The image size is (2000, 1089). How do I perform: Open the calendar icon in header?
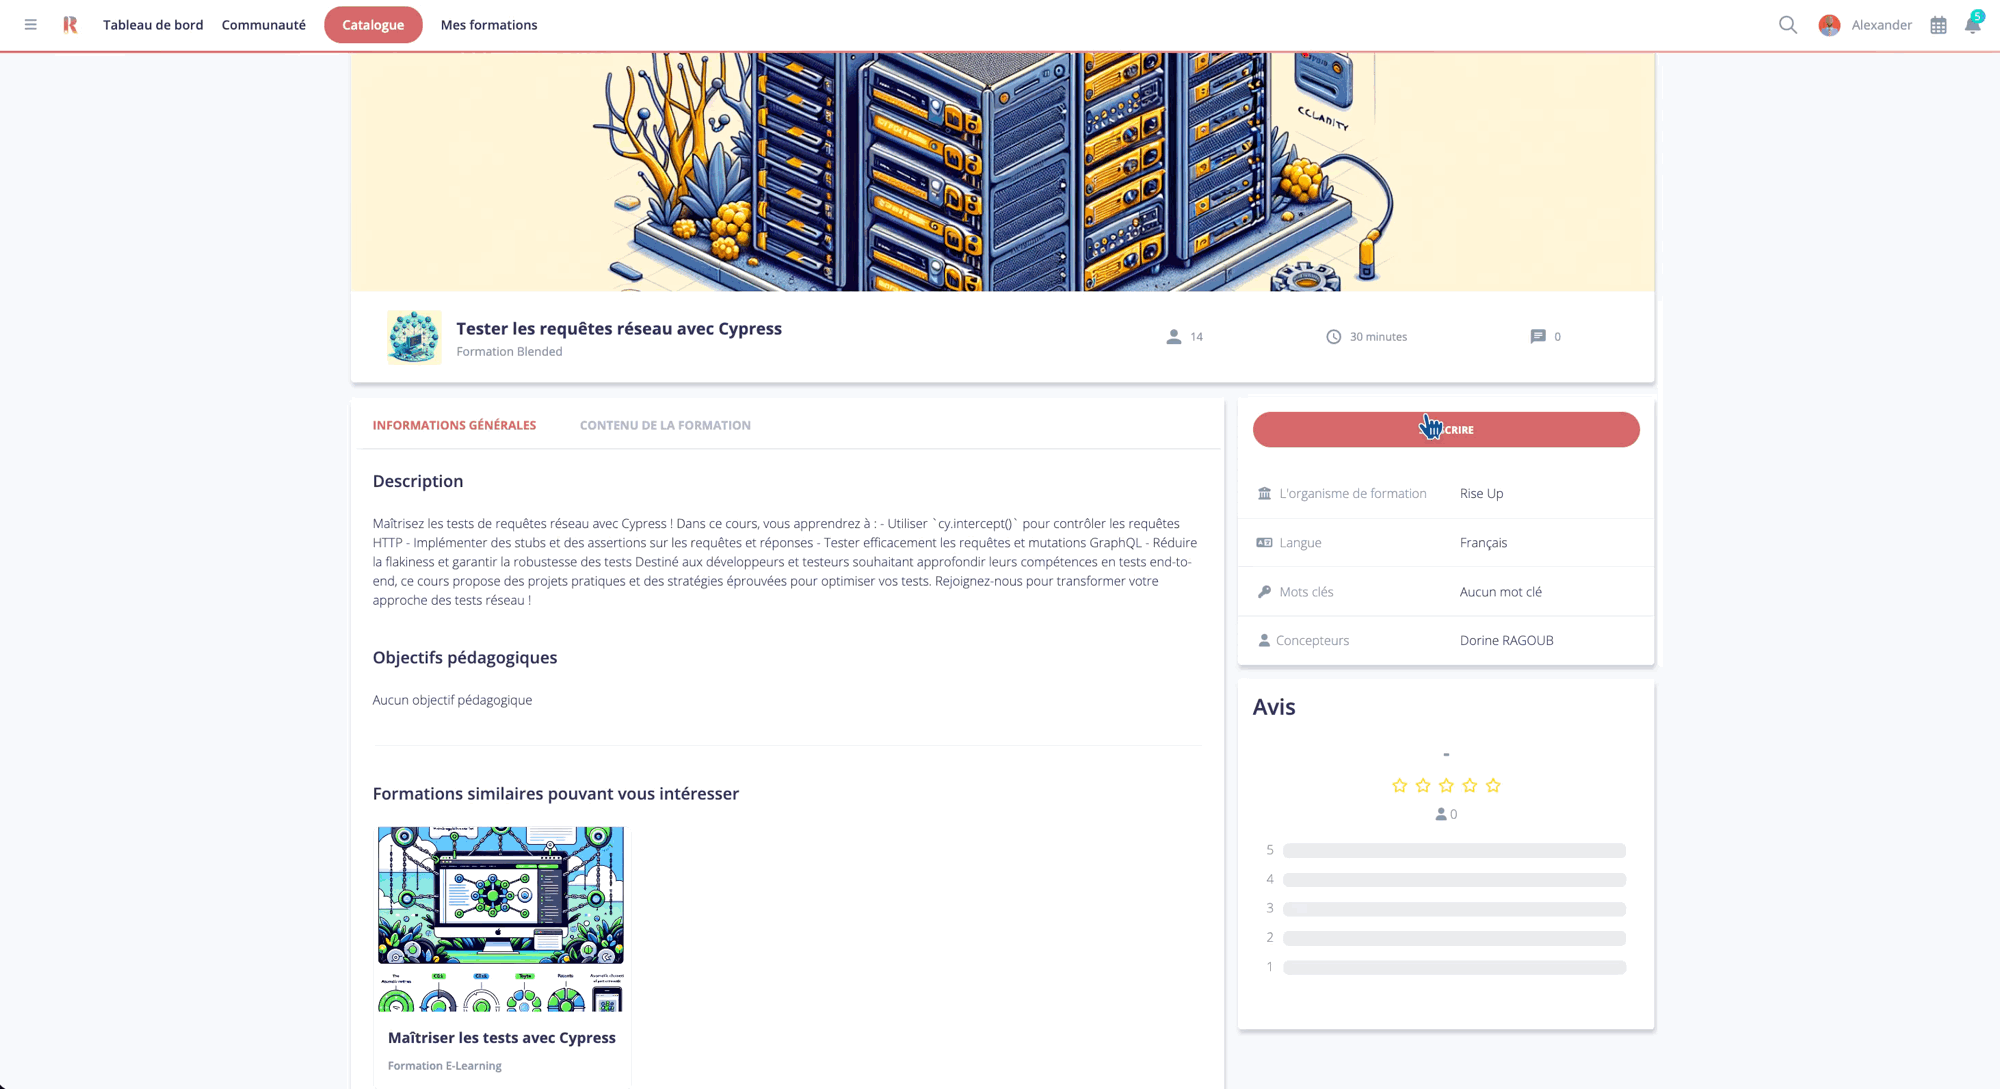point(1938,26)
